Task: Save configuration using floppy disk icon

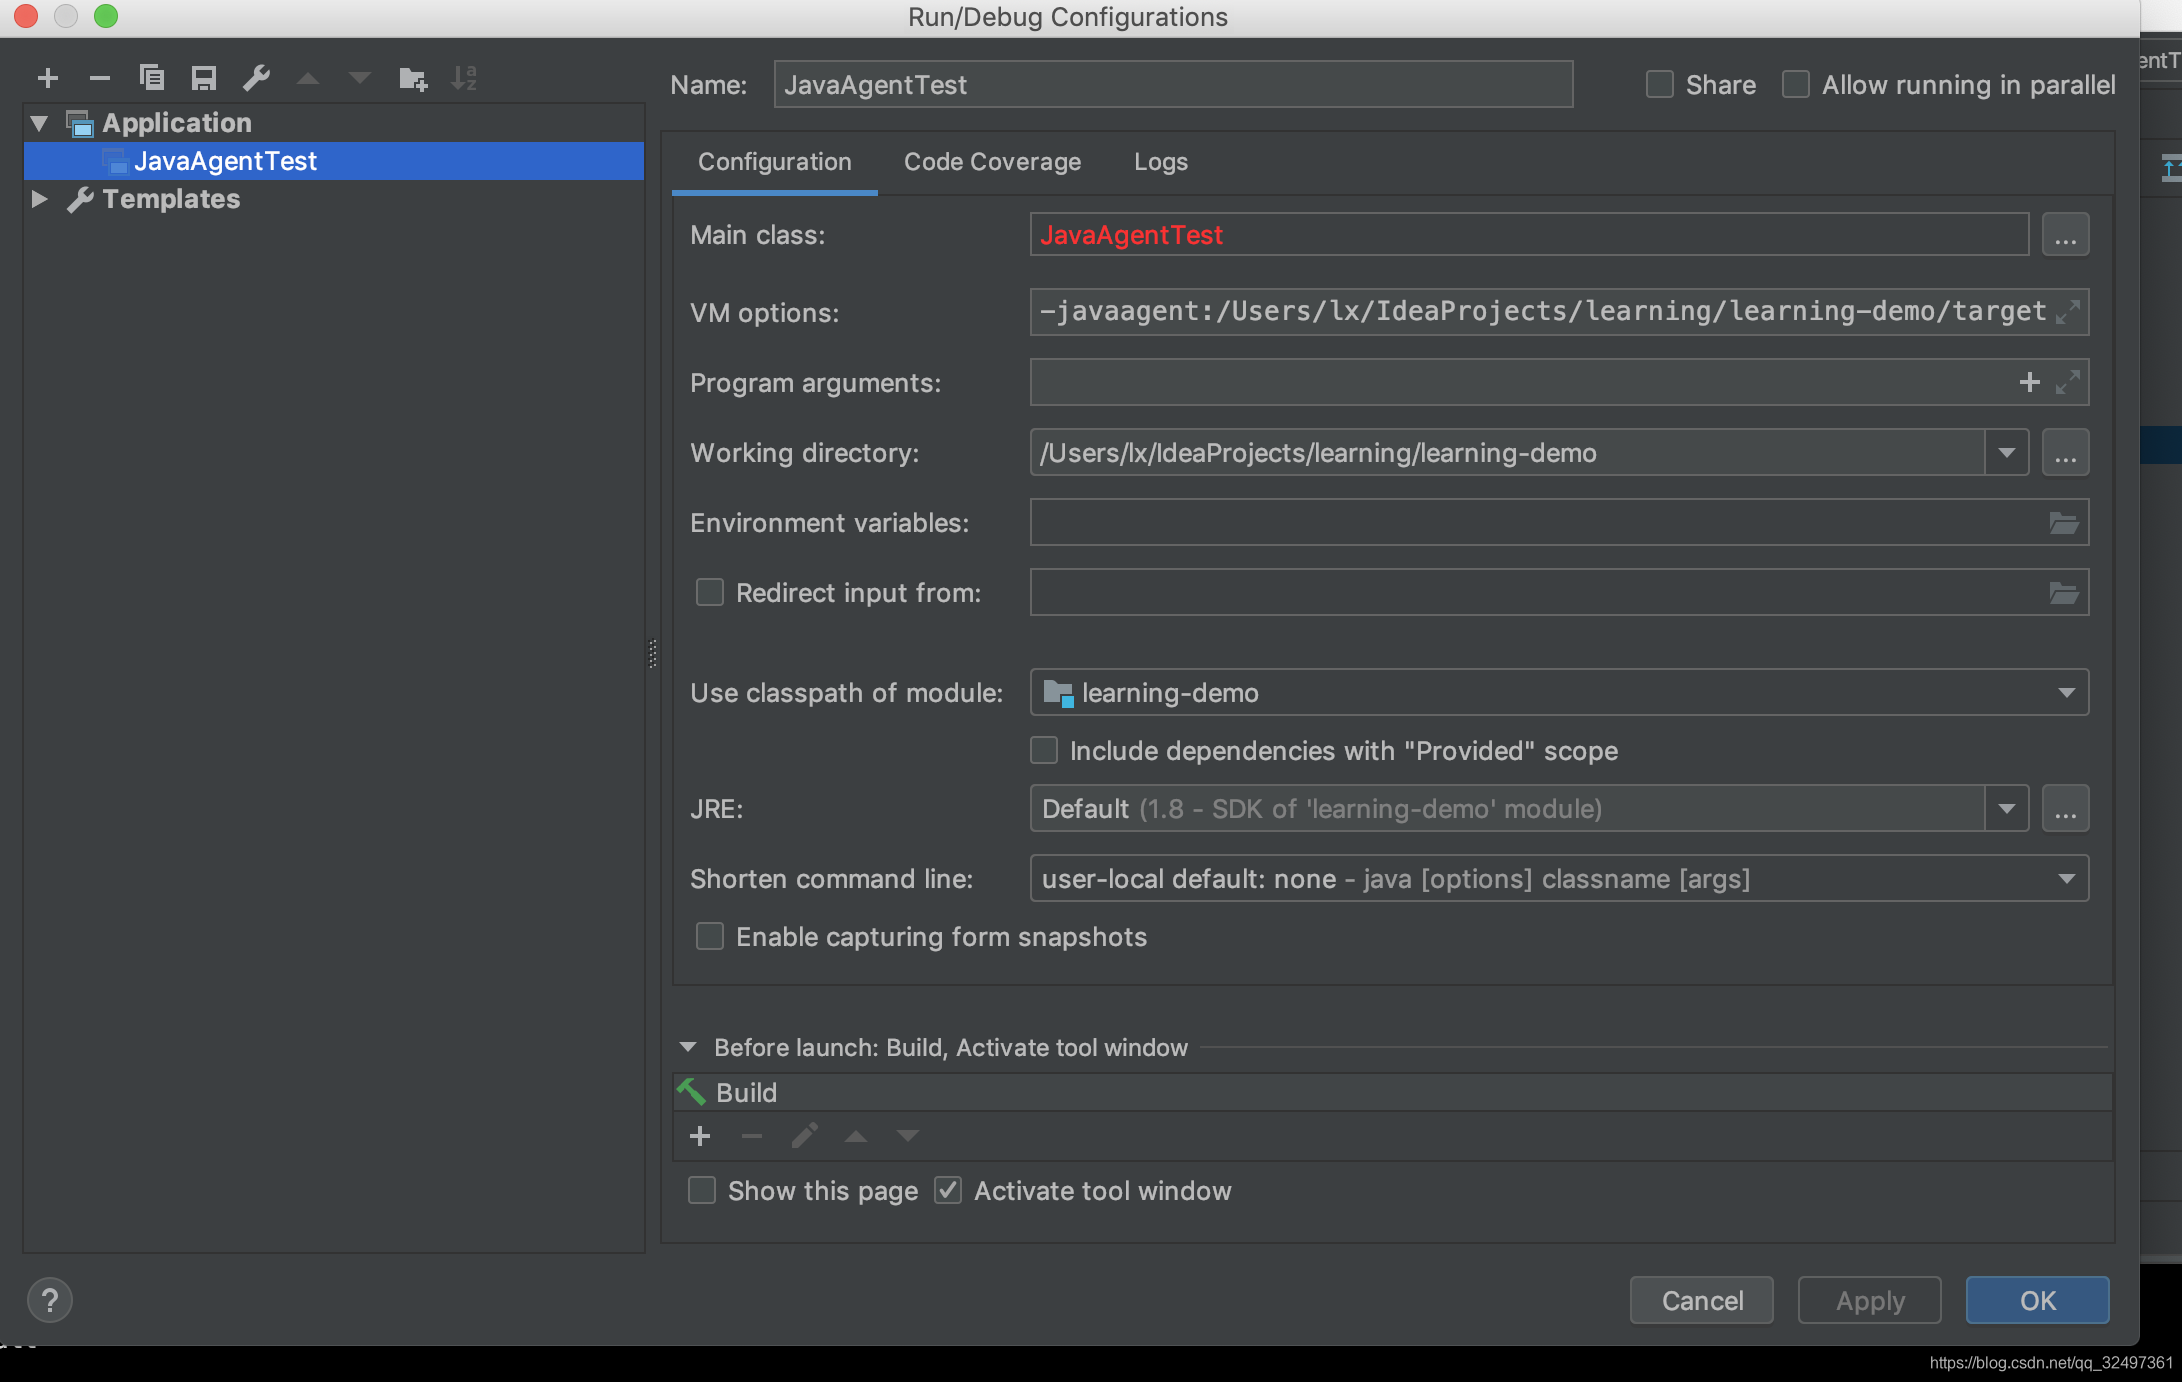Action: tap(204, 78)
